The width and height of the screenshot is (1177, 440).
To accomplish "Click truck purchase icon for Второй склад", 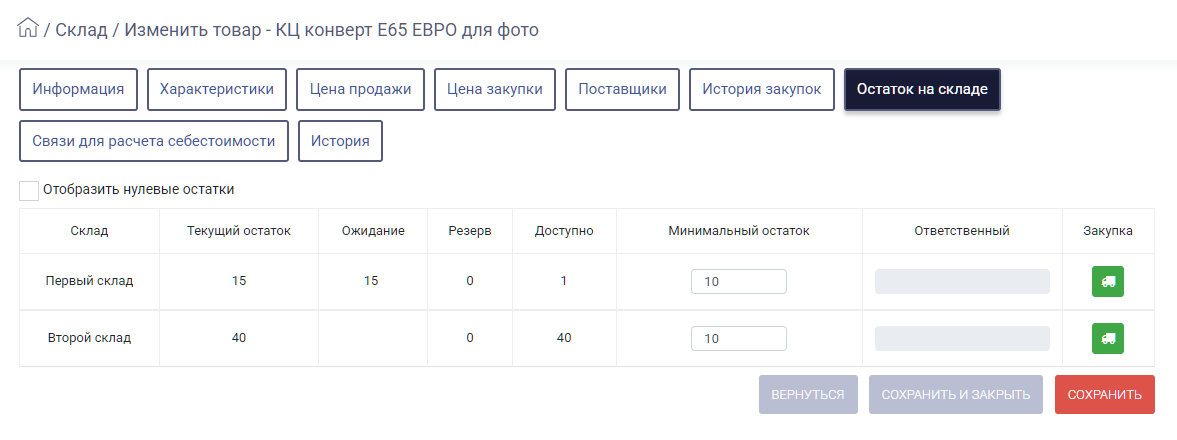I will 1107,338.
